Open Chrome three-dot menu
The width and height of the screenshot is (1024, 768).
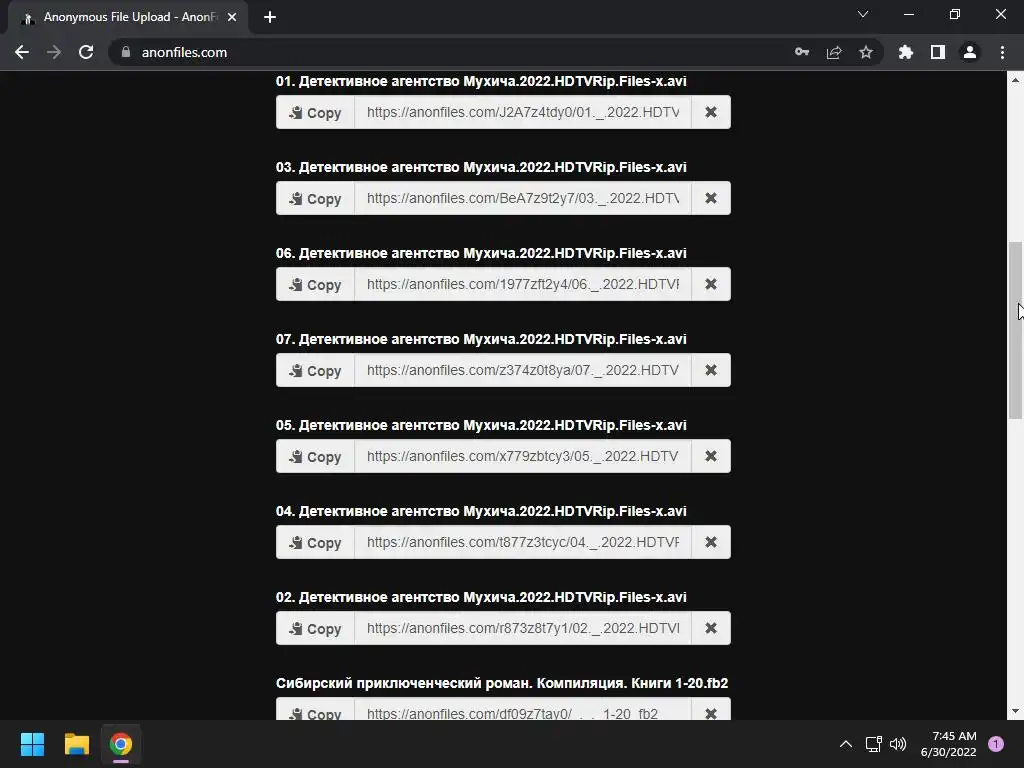coord(1002,52)
